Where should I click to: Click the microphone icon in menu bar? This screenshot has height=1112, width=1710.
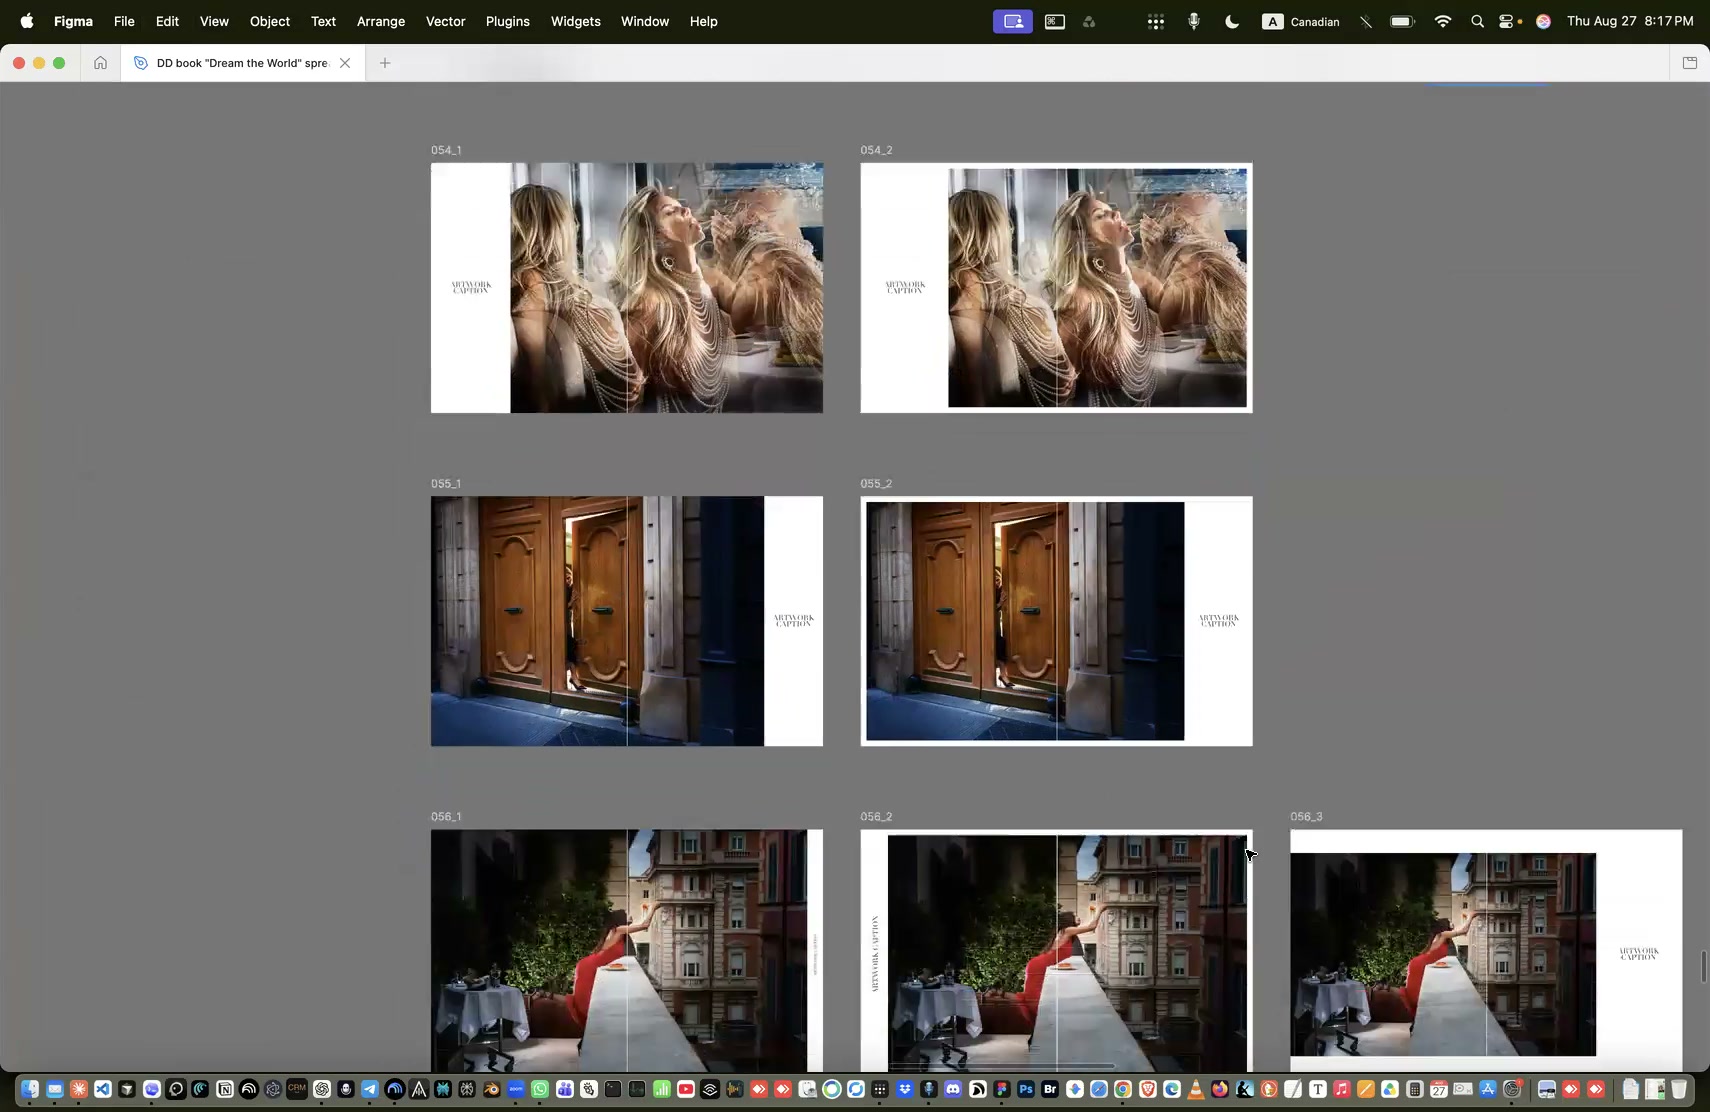[x=1194, y=21]
